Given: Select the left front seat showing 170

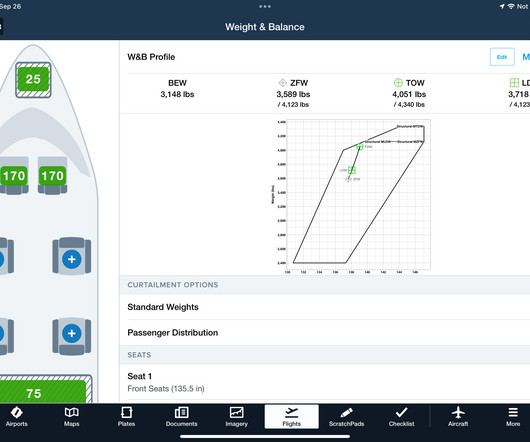Looking at the screenshot, I should (x=14, y=176).
